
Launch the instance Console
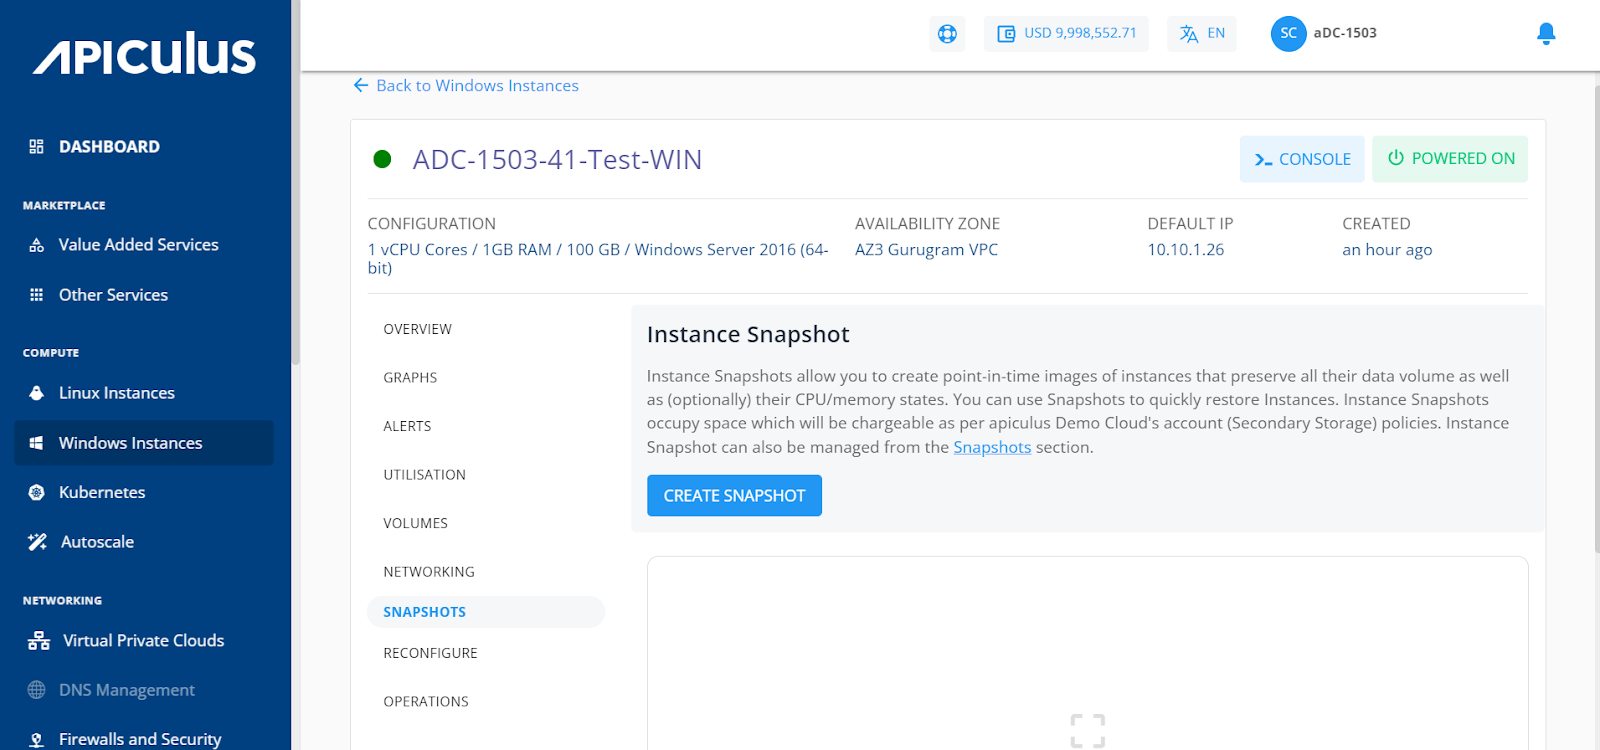[1301, 159]
